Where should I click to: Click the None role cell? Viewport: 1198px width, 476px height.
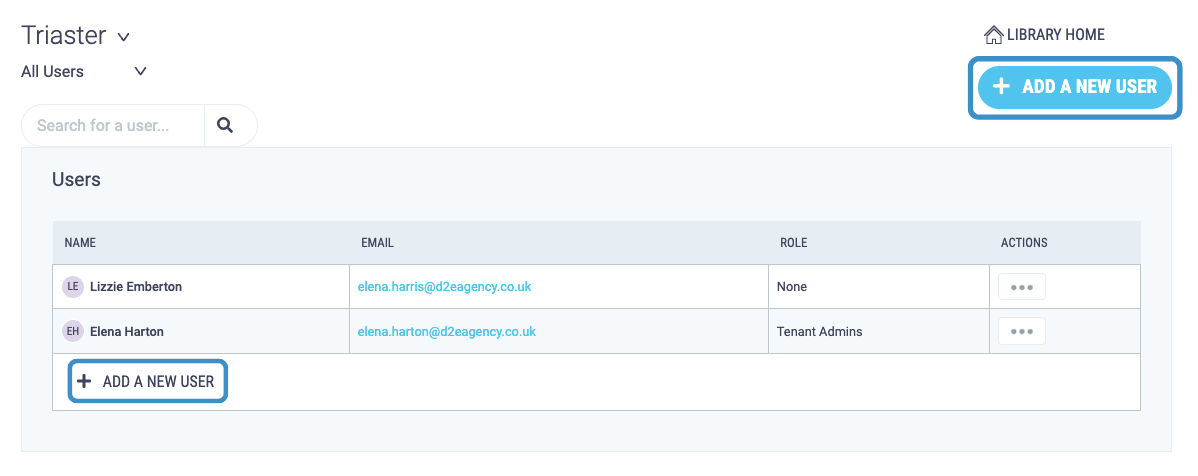click(879, 287)
